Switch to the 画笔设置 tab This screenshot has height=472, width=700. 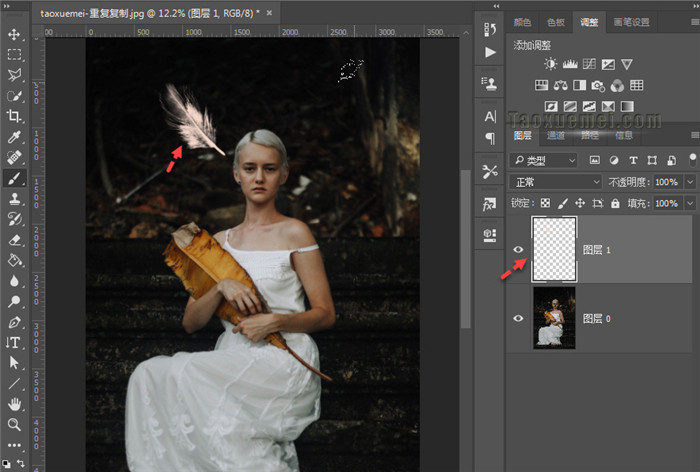point(631,22)
